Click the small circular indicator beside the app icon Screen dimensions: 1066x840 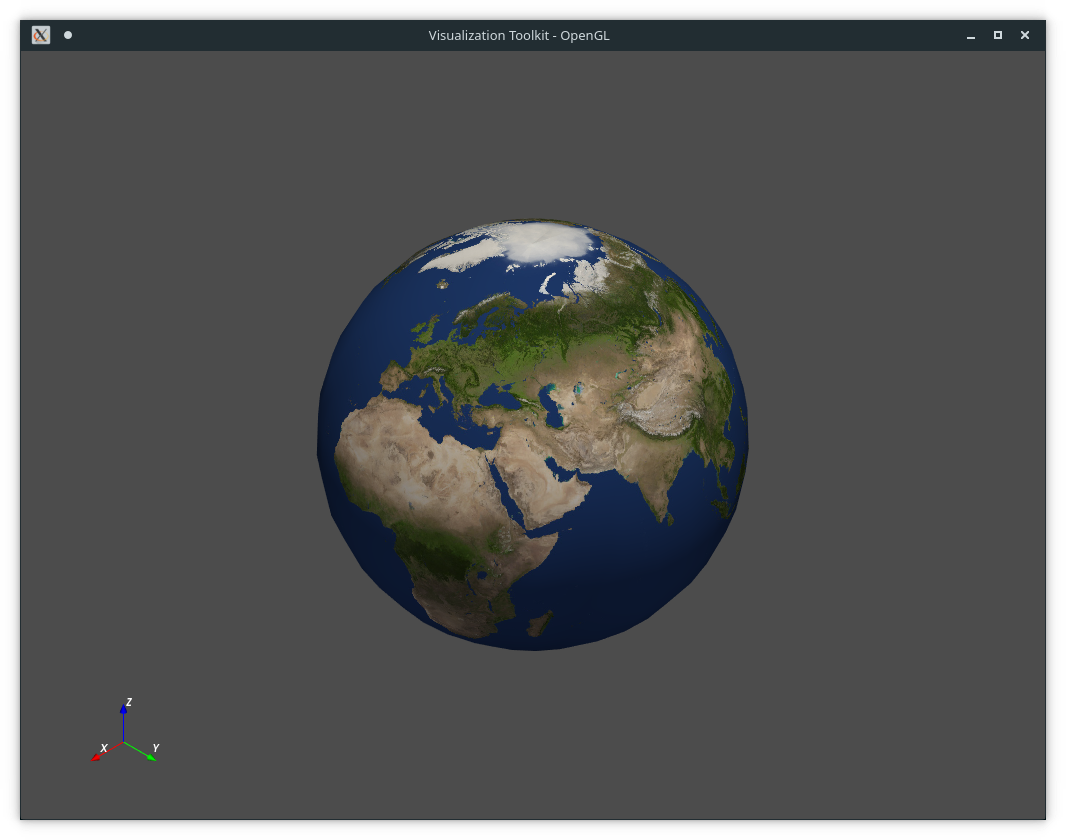click(x=67, y=35)
